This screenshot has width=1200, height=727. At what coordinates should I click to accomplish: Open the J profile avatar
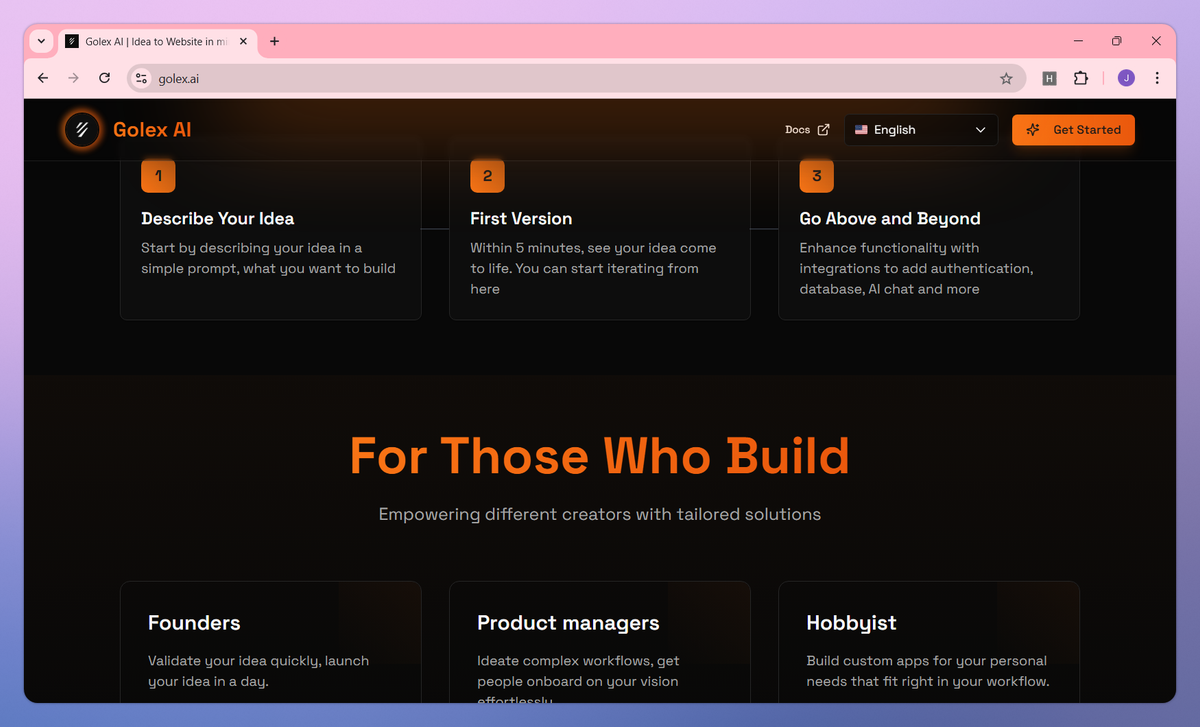(x=1126, y=78)
